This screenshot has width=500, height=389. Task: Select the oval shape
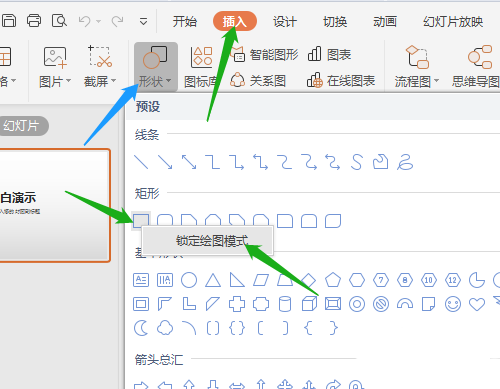(189, 280)
